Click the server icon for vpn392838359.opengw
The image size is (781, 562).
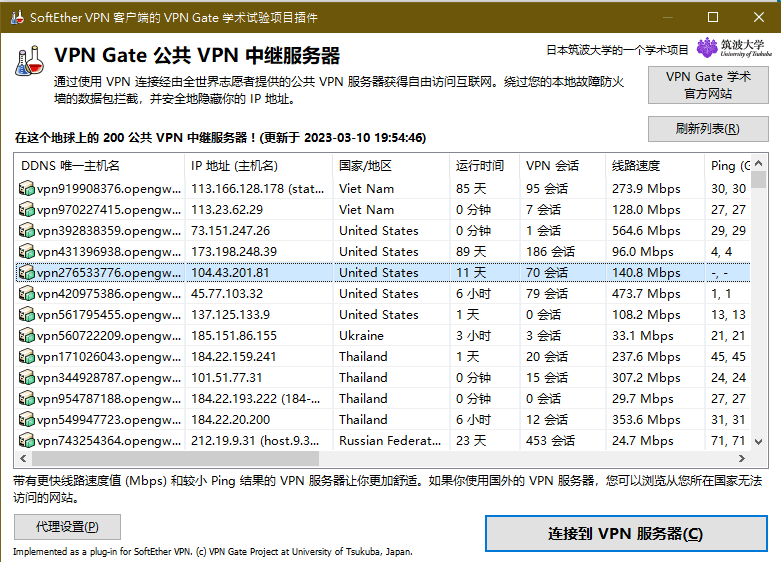26,230
